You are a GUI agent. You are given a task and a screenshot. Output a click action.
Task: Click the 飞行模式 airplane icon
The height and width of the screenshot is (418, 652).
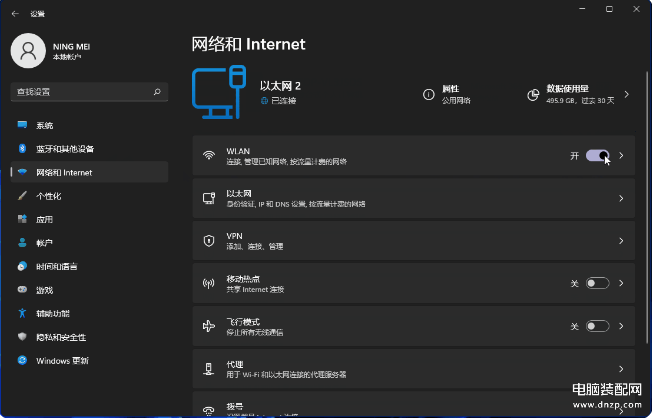[x=209, y=326]
